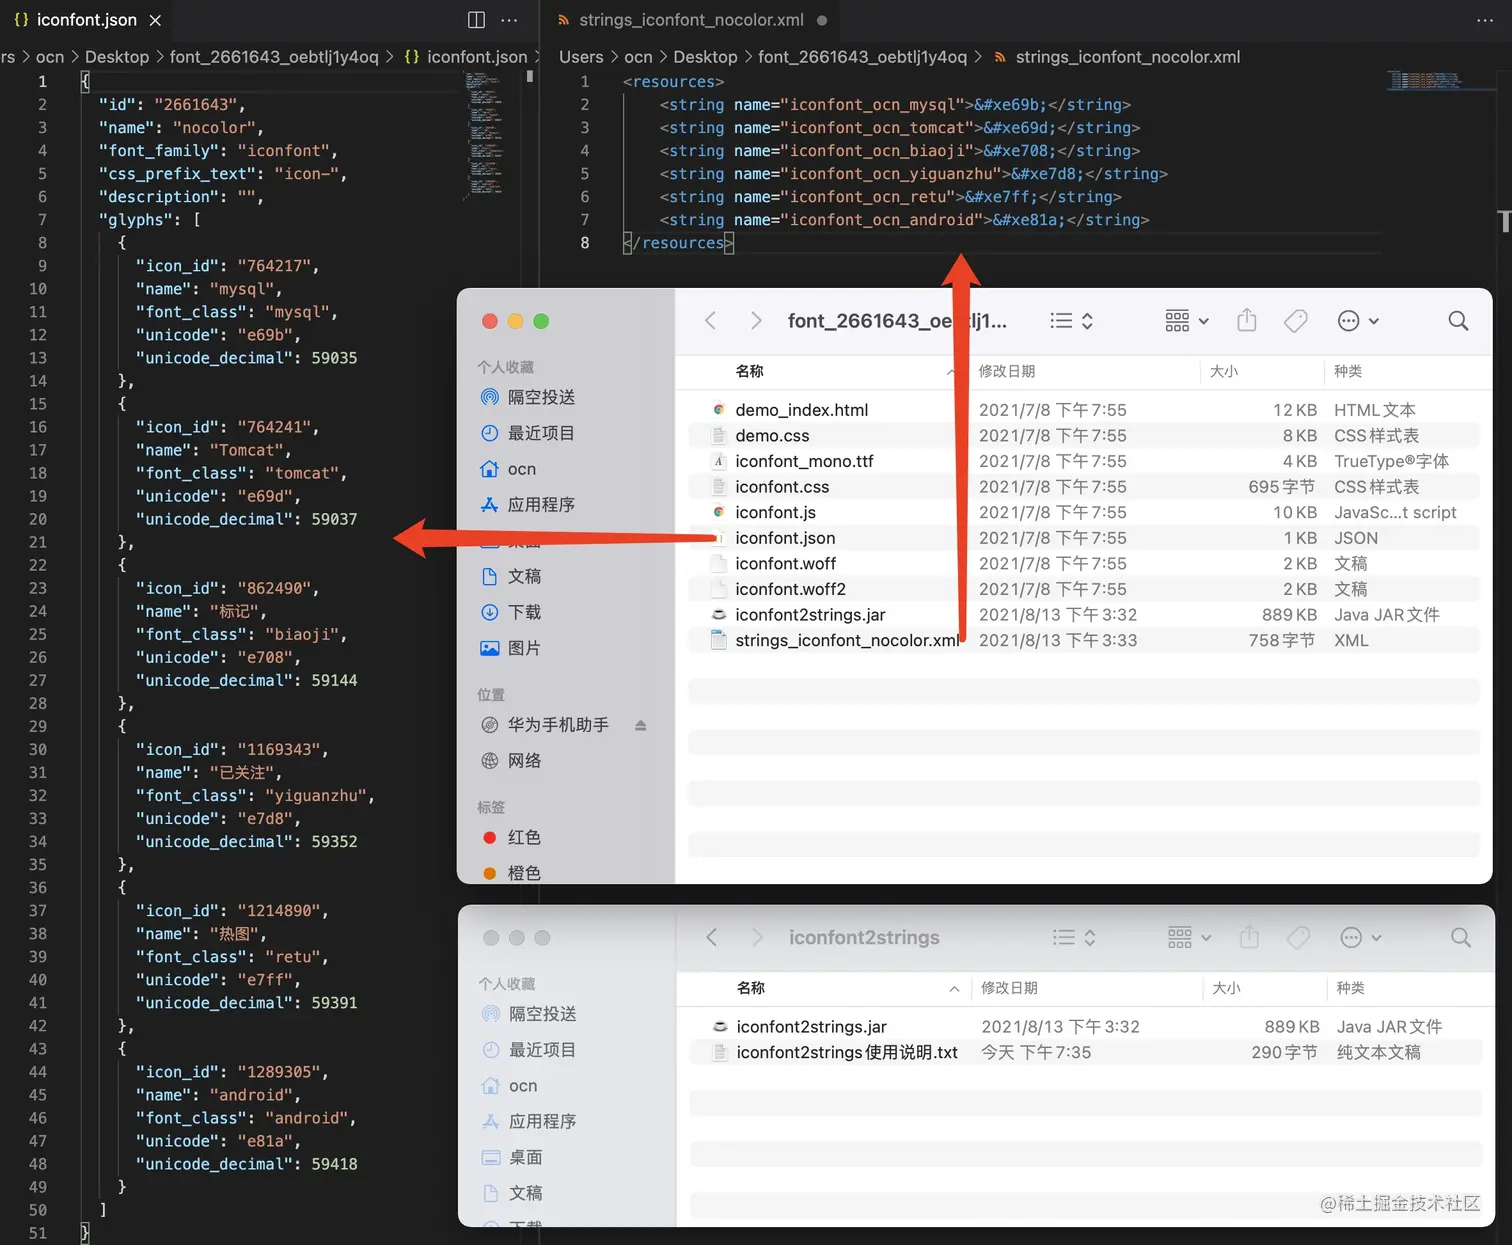Open 应用程序 in upper Finder sidebar

point(528,505)
